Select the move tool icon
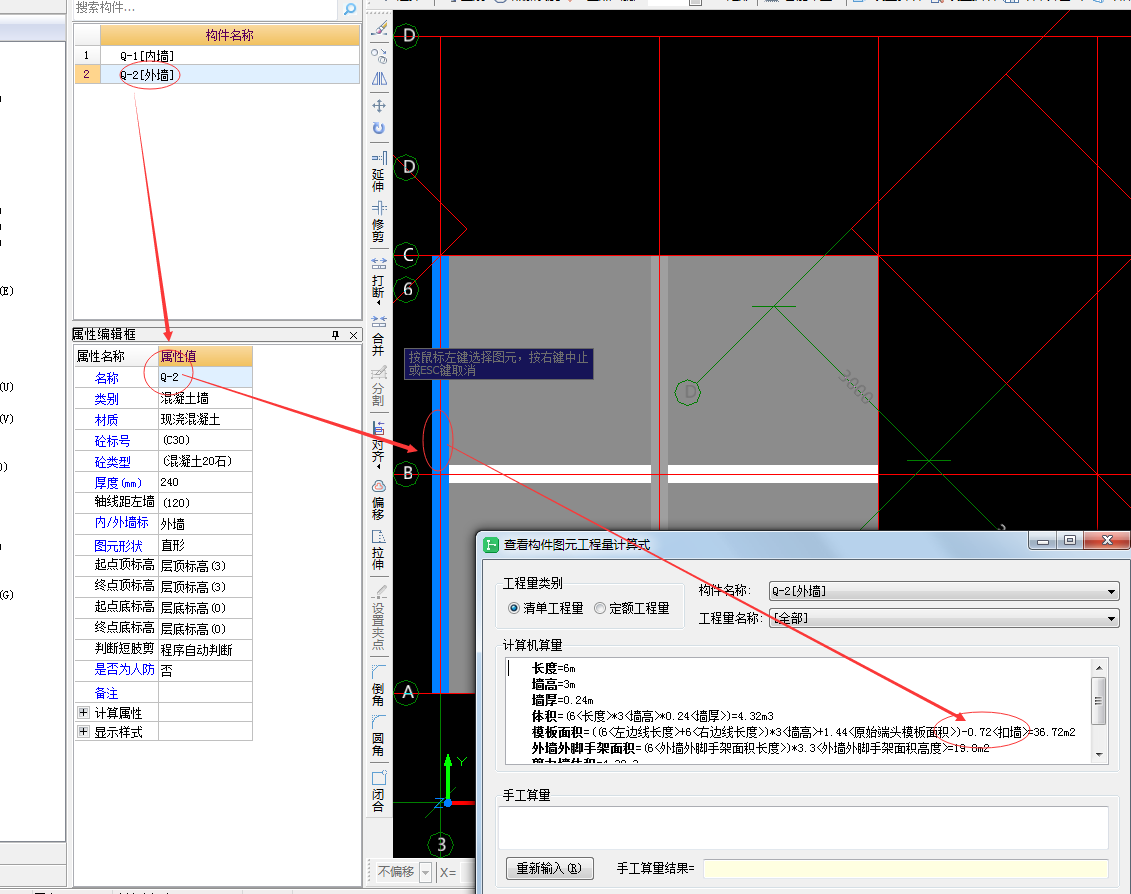 [379, 105]
